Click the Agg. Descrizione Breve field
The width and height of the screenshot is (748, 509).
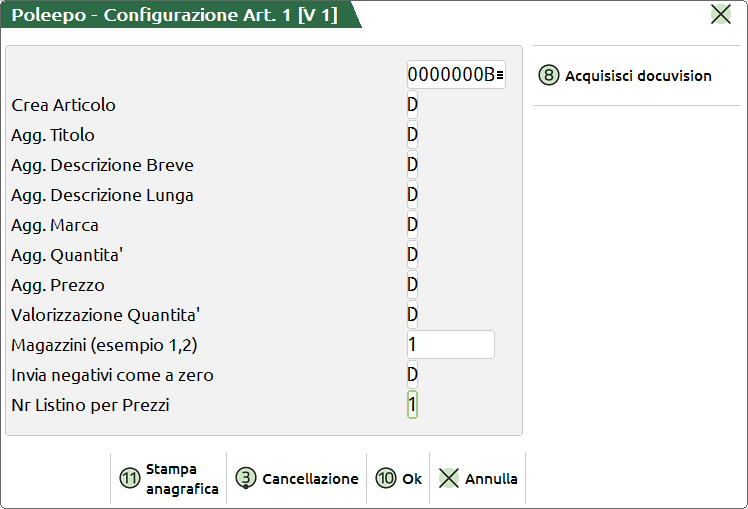tap(412, 165)
